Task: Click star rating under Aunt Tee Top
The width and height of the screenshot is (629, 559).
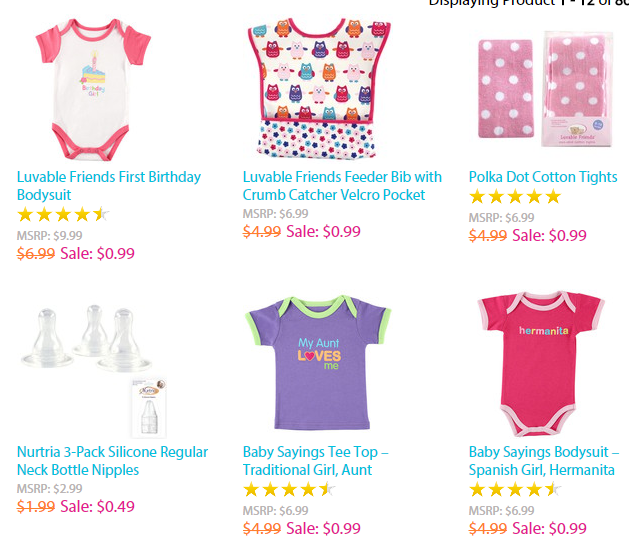Action: tap(288, 490)
